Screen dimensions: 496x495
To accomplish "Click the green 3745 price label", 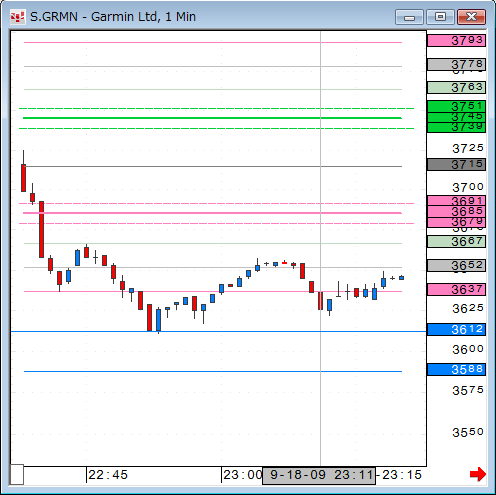I will click(x=456, y=117).
